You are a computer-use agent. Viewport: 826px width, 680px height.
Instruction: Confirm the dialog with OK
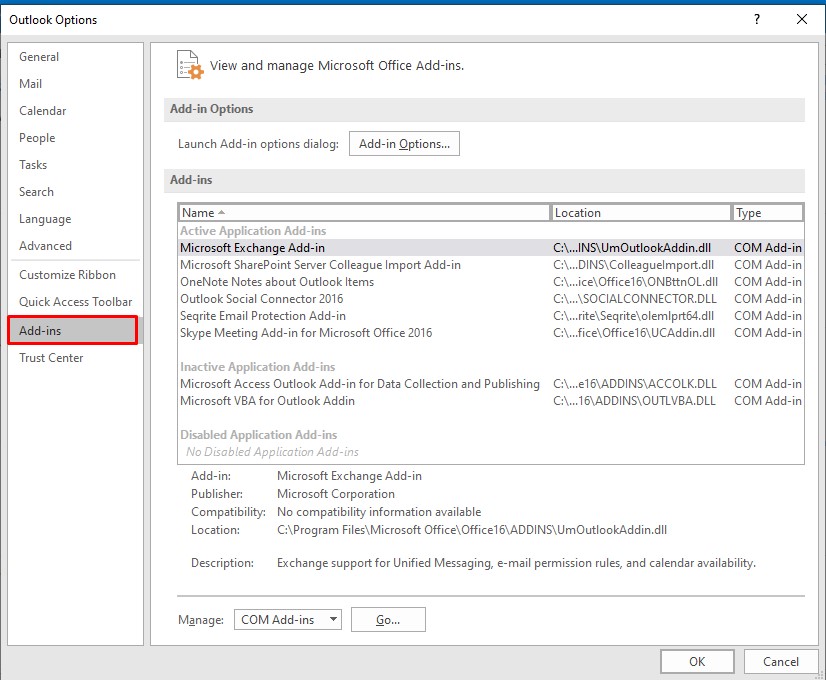pyautogui.click(x=697, y=661)
